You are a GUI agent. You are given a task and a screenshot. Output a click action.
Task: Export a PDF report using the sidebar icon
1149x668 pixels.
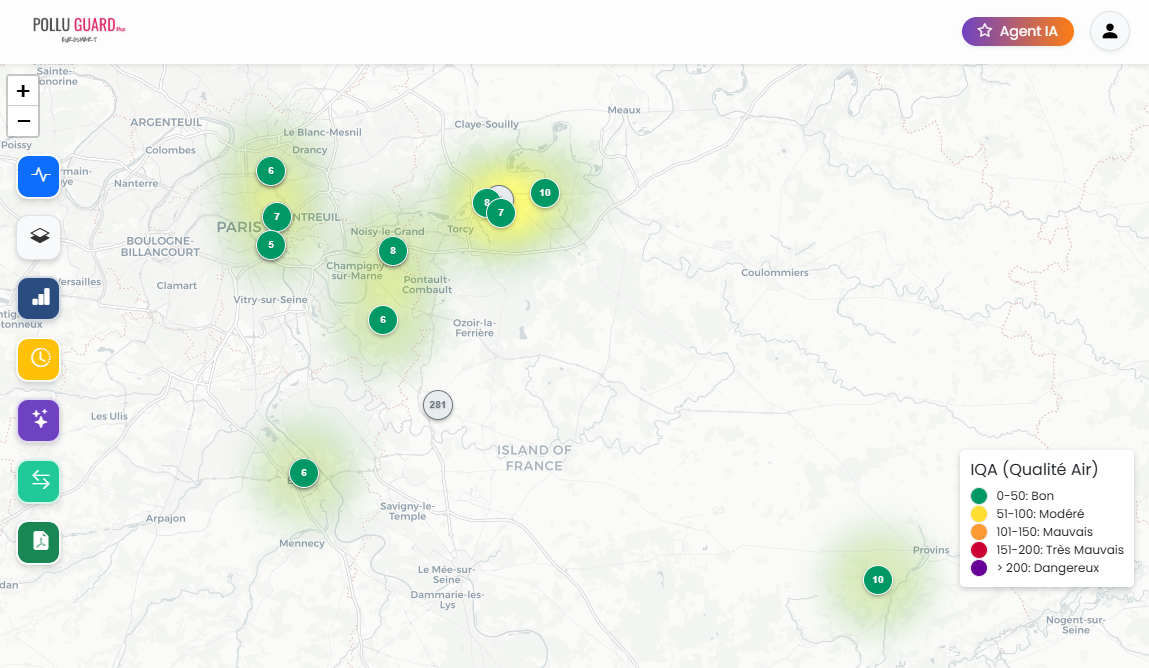[x=38, y=543]
